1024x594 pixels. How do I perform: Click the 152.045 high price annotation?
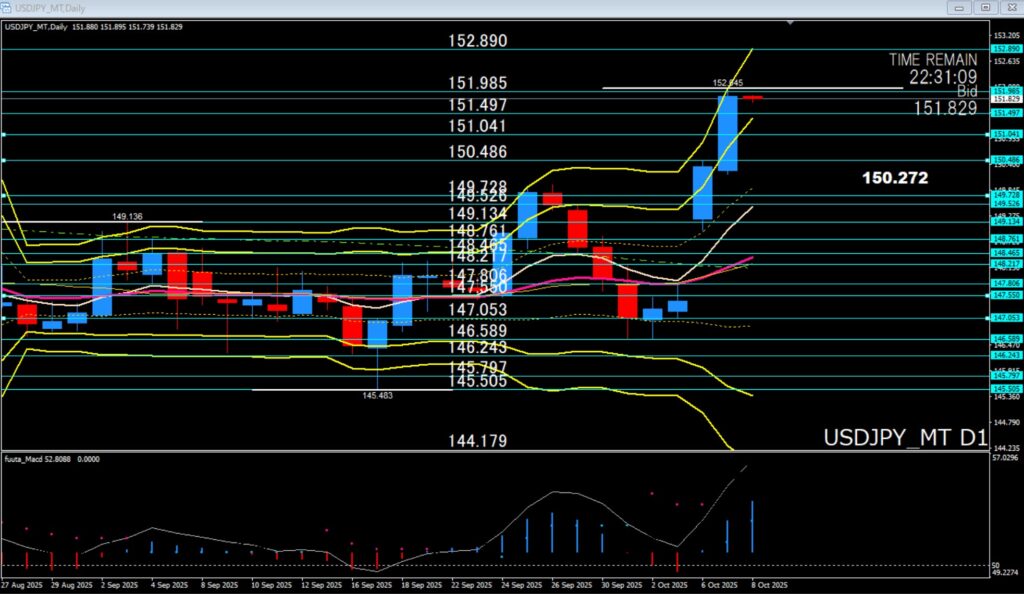[727, 83]
